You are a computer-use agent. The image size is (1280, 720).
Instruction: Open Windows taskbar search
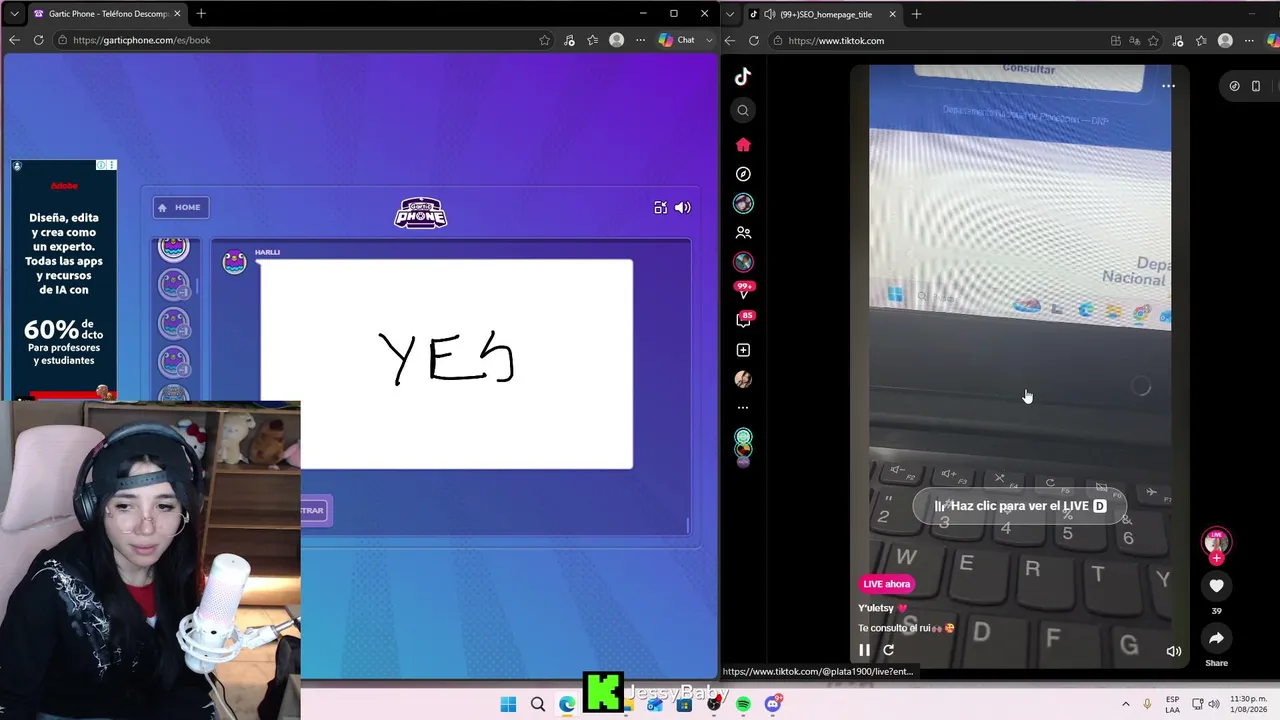pos(538,705)
